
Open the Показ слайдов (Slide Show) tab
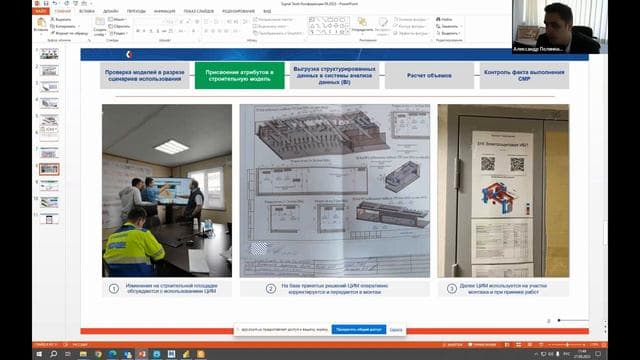(198, 11)
